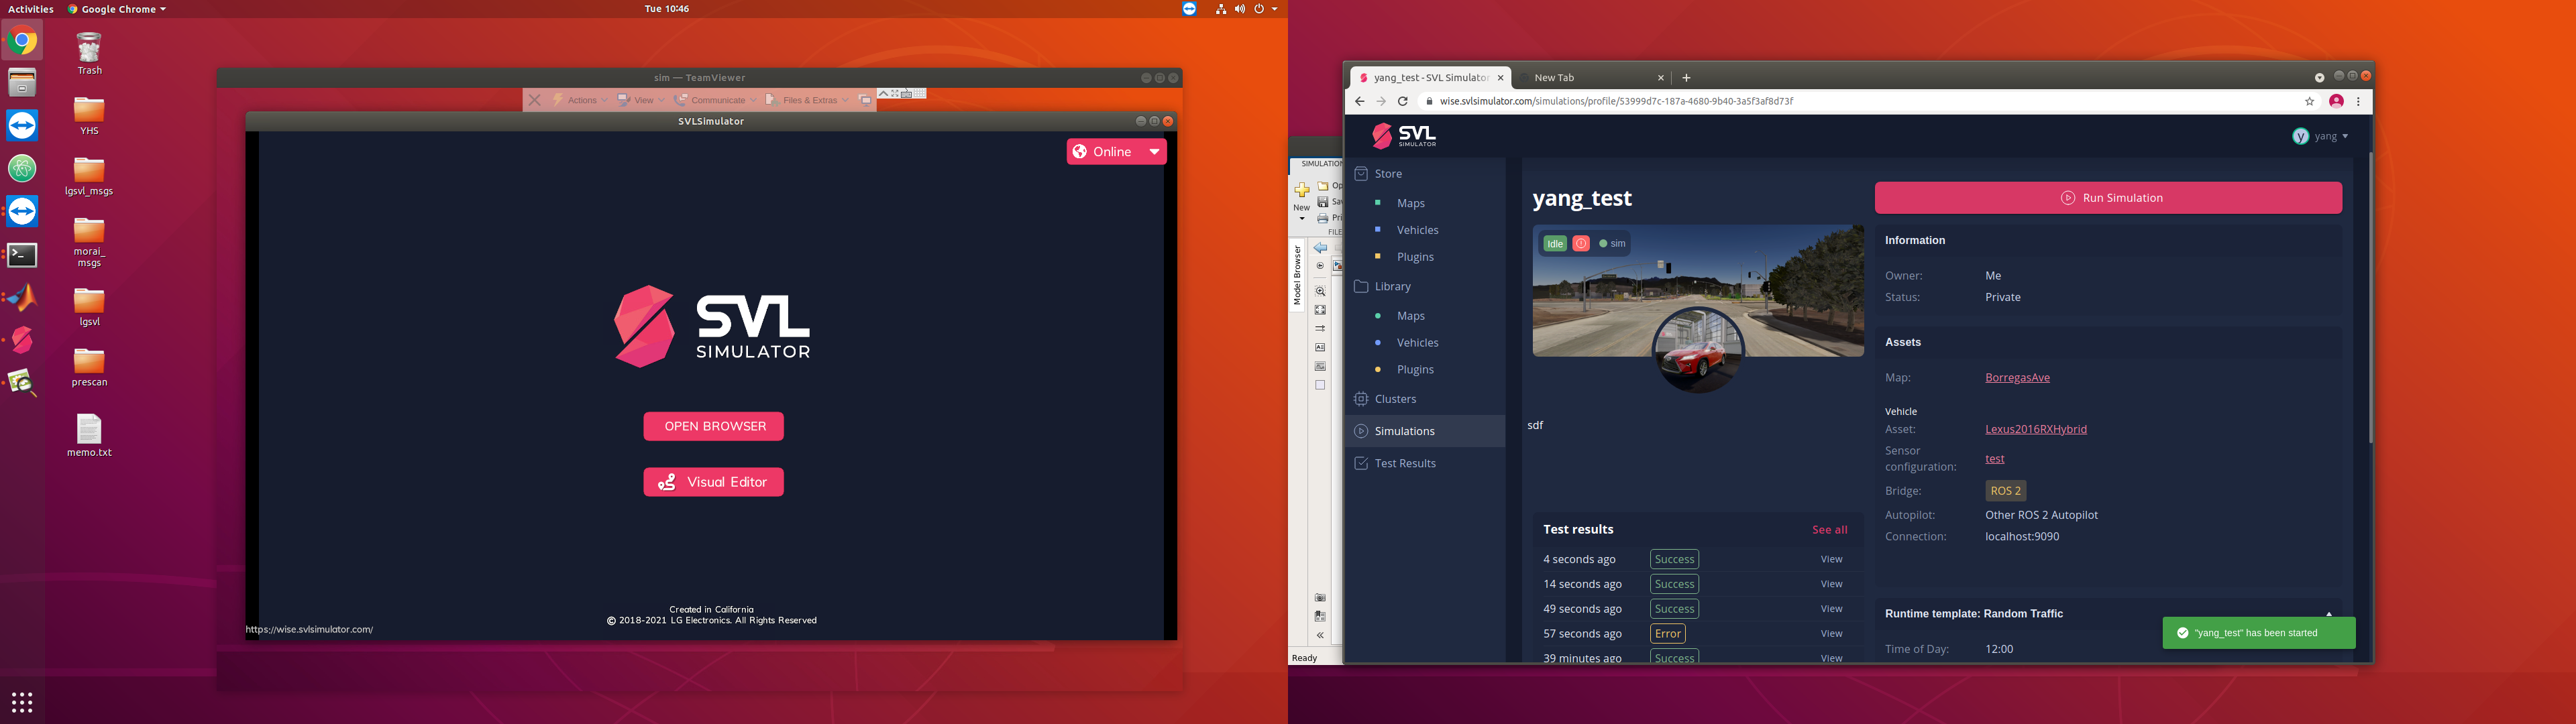
Task: Open SVL Simulator icon in the dock
Action: [22, 340]
